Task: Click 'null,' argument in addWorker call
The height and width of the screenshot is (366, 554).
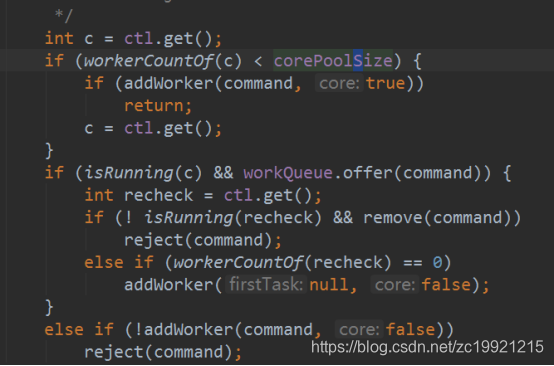Action: tap(333, 284)
